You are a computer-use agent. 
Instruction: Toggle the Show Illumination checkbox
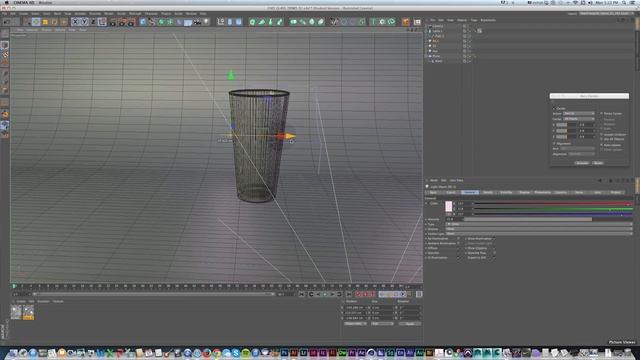[x=494, y=239]
